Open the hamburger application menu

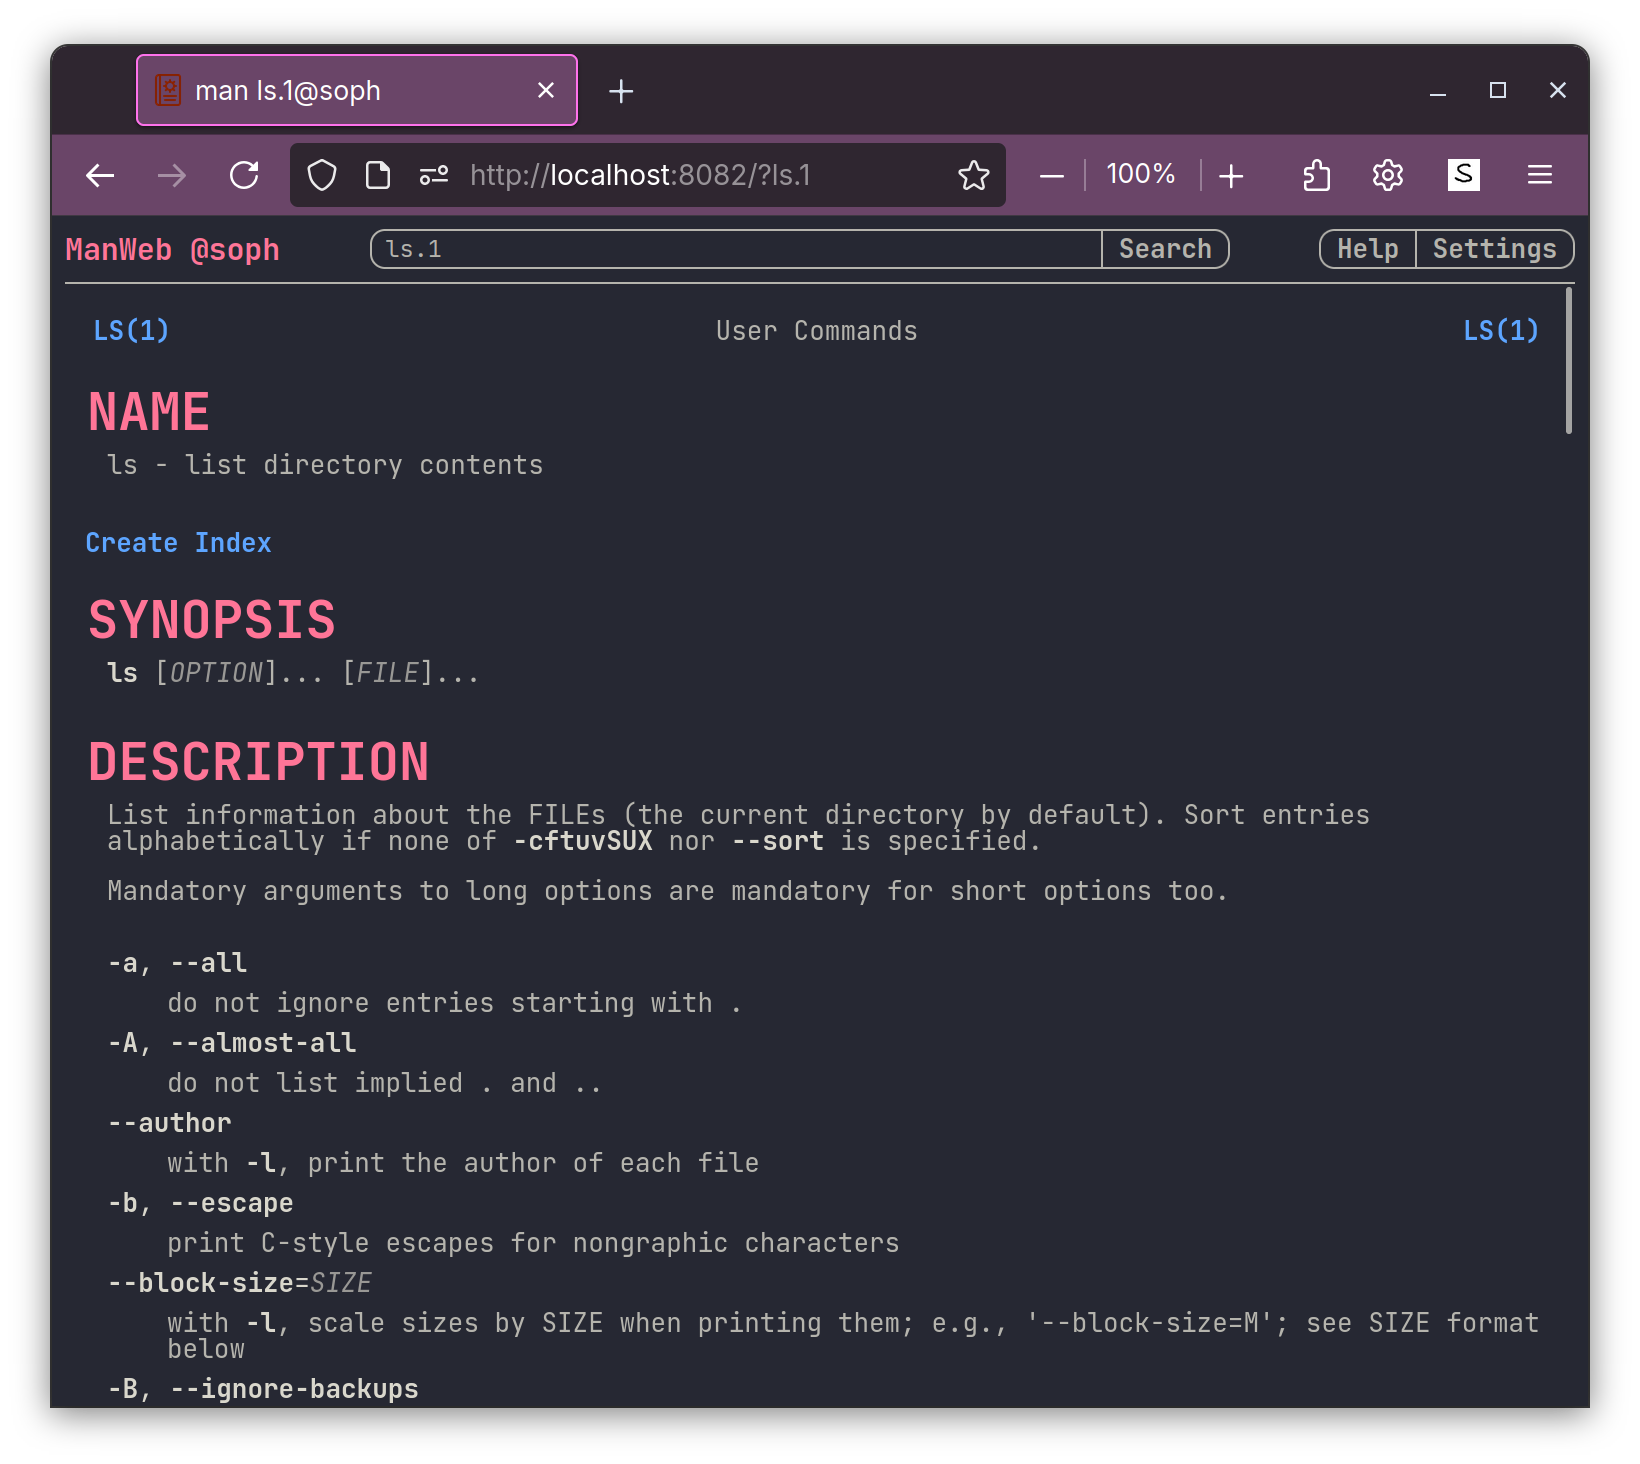(1540, 176)
